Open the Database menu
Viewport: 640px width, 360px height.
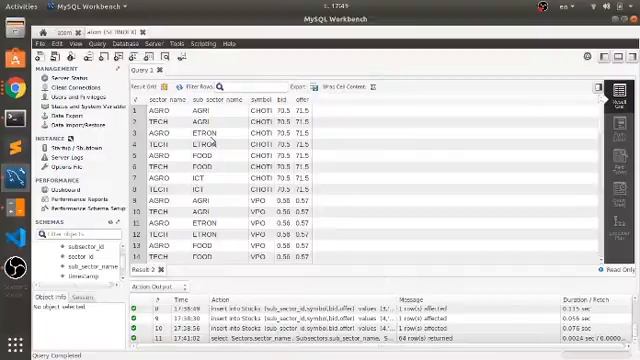(125, 44)
